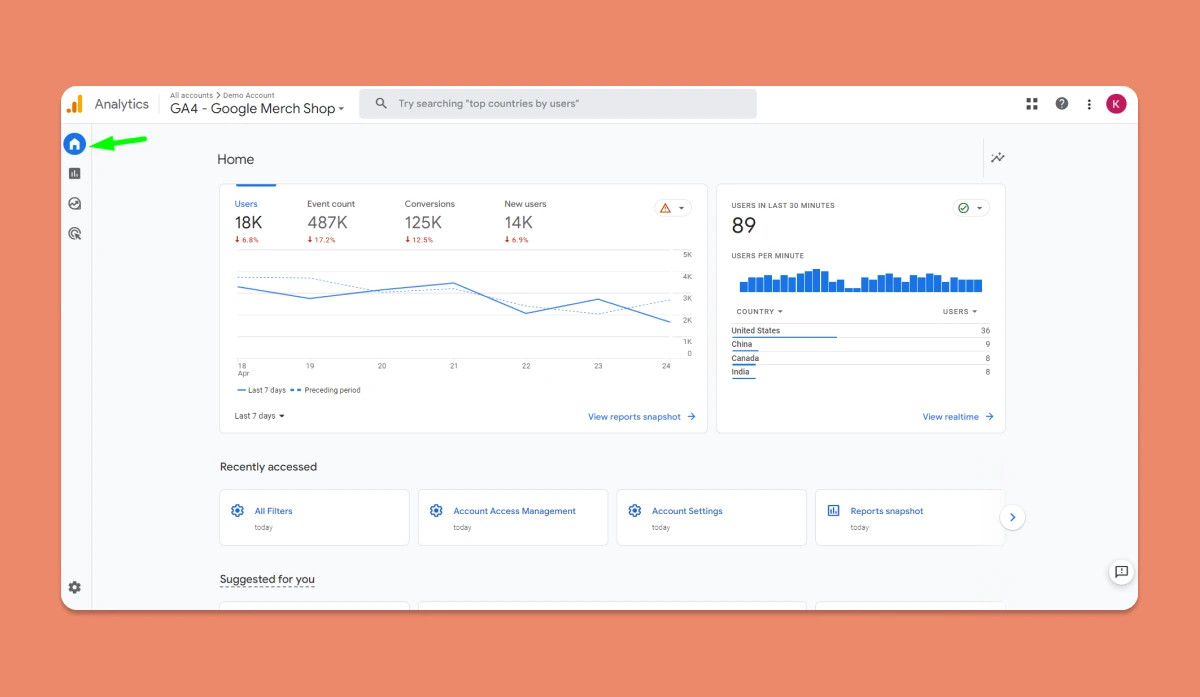Click the Google Analytics logo

[x=75, y=104]
